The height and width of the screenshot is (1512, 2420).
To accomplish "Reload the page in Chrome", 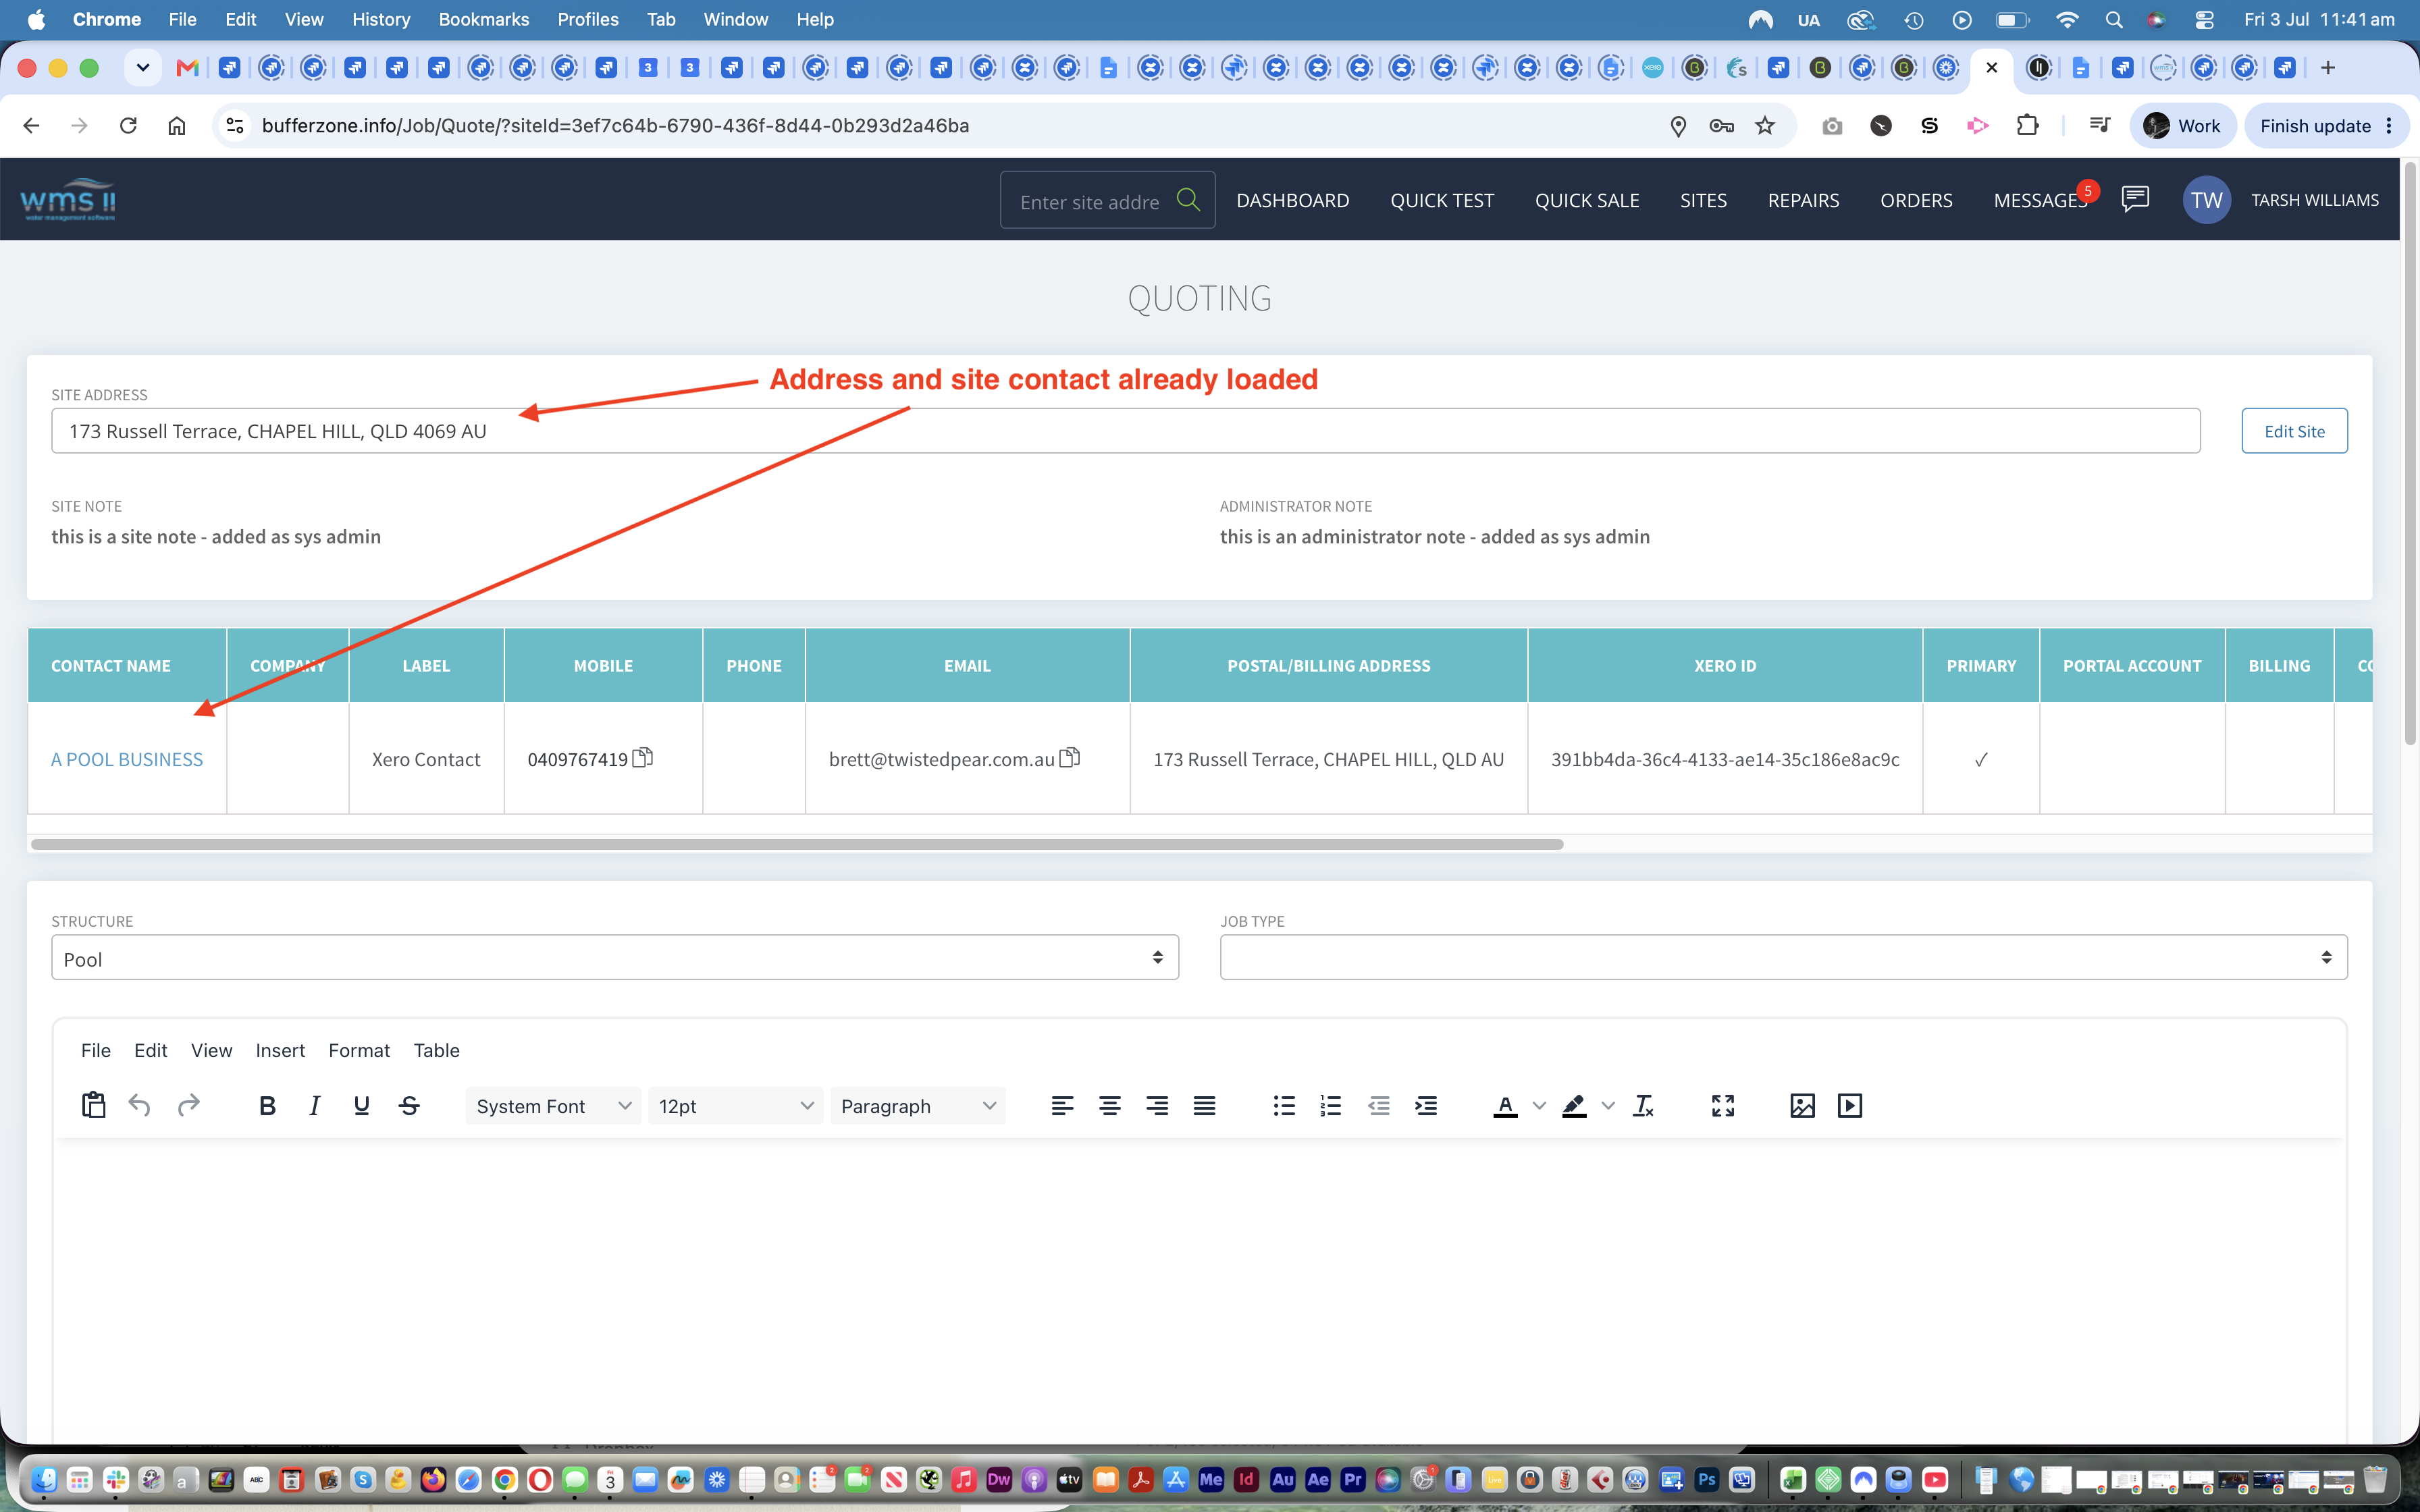I will click(x=128, y=125).
